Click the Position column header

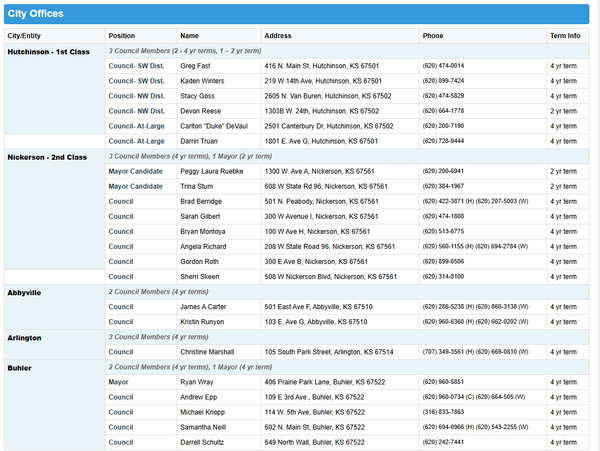tap(122, 36)
